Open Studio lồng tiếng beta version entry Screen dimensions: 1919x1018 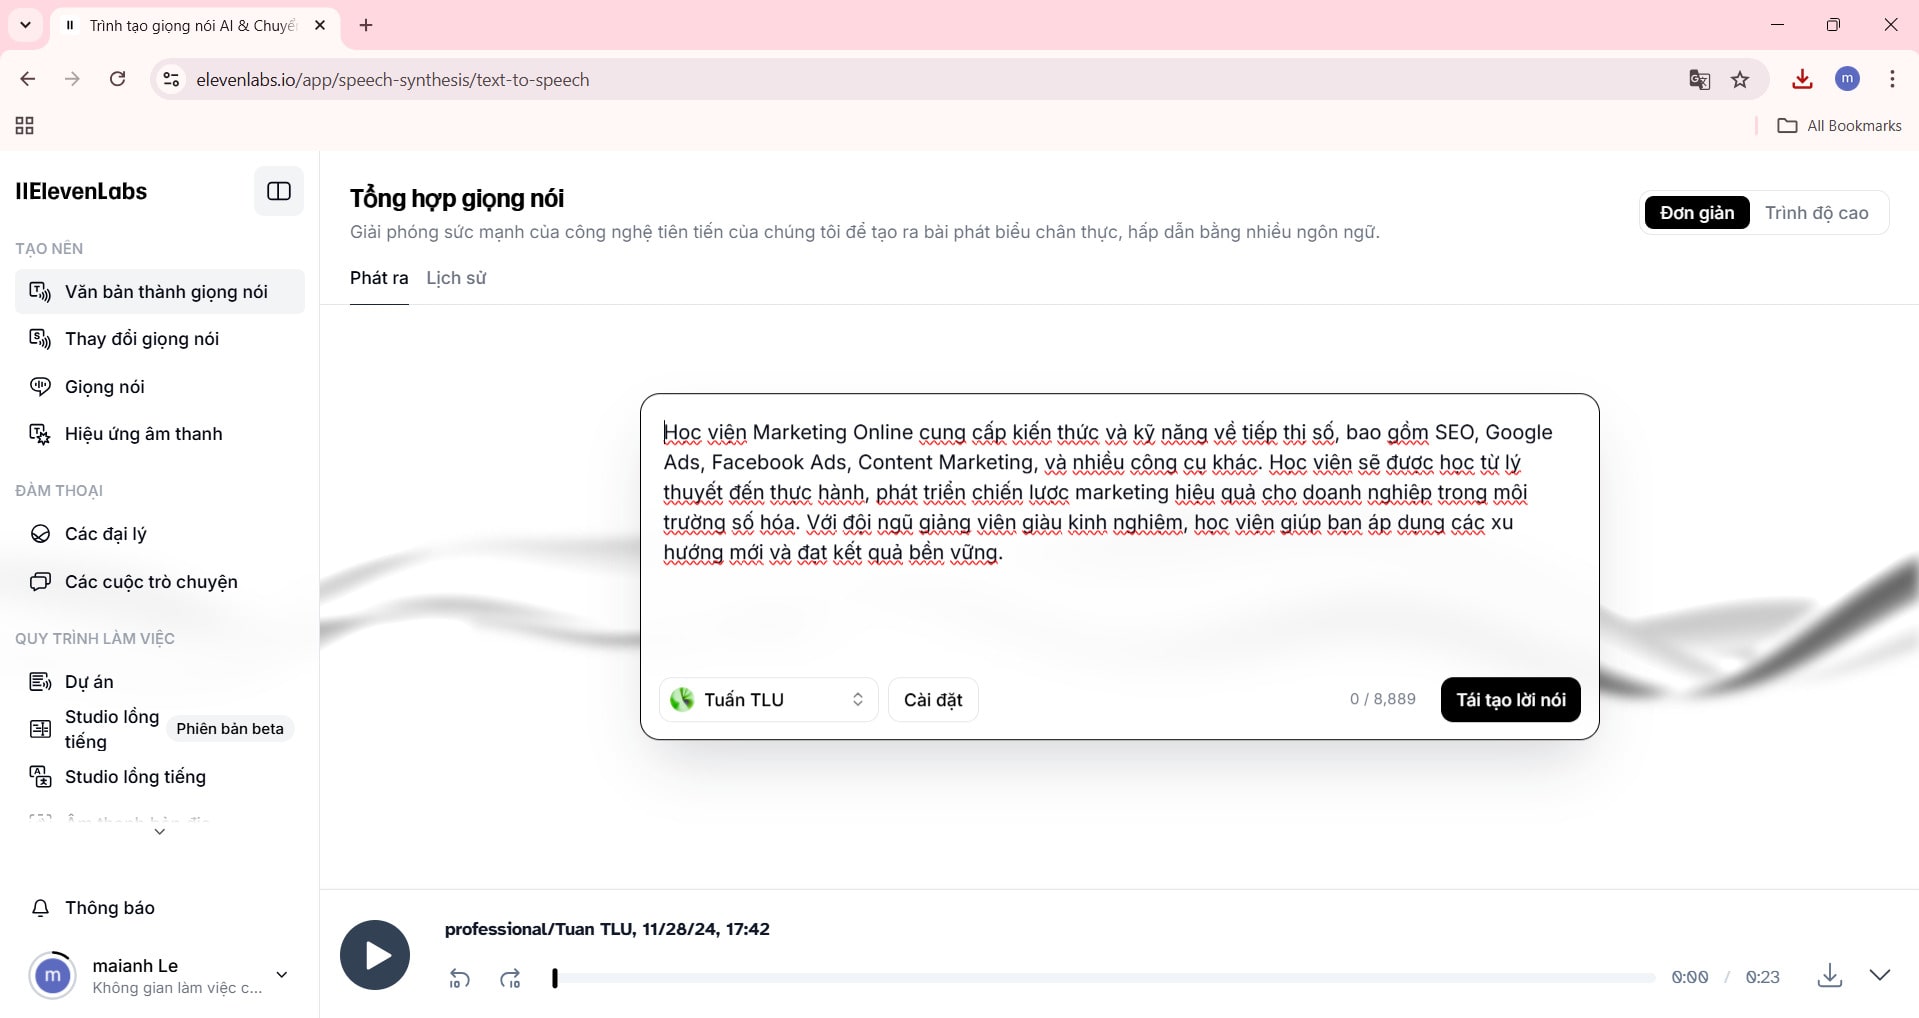[160, 729]
